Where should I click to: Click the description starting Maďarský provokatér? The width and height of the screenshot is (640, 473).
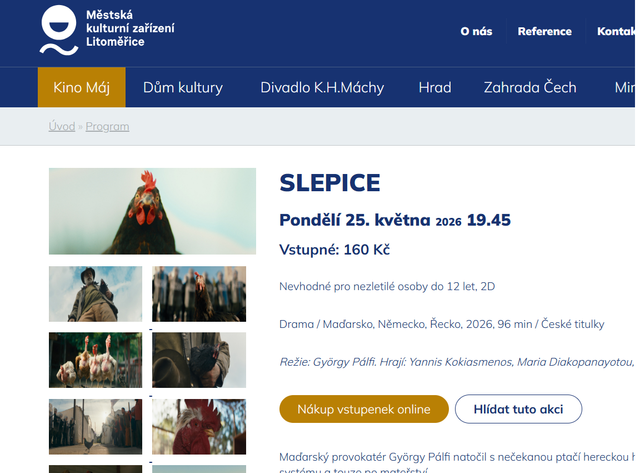(457, 463)
